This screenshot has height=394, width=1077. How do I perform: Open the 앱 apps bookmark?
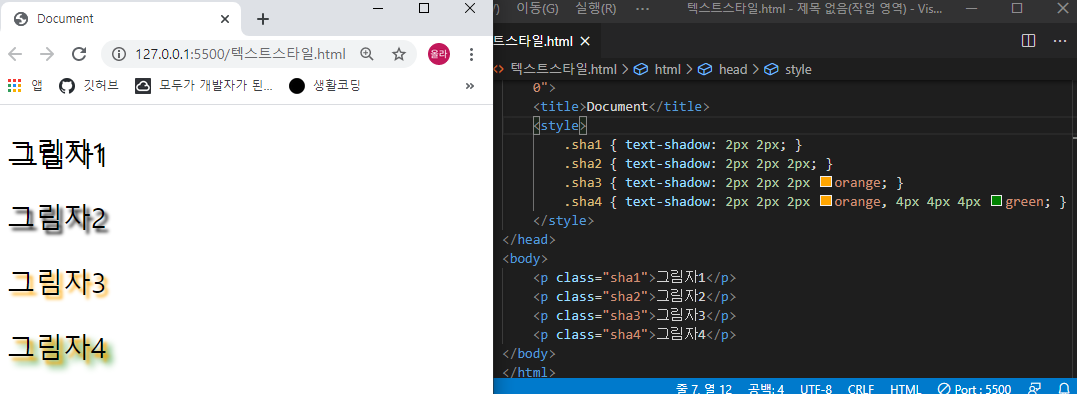tap(25, 86)
